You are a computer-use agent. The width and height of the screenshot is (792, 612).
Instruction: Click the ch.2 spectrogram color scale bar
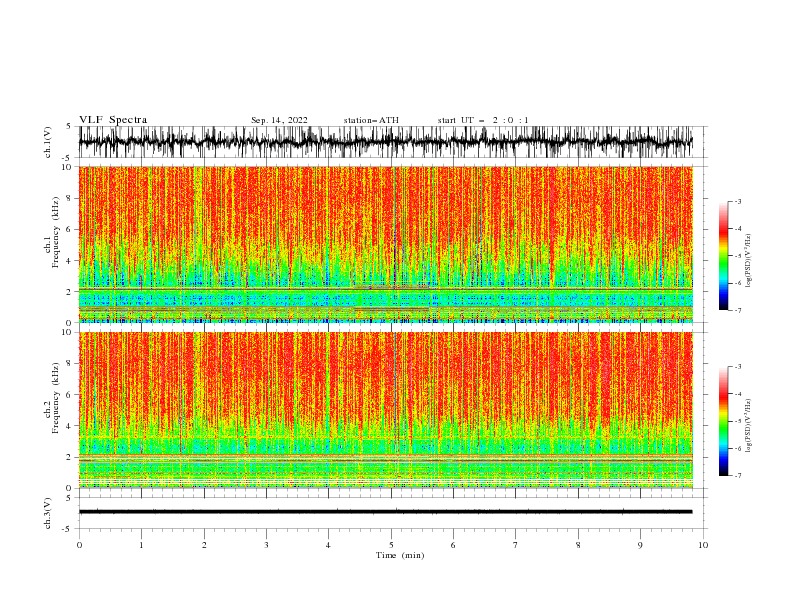tap(724, 421)
